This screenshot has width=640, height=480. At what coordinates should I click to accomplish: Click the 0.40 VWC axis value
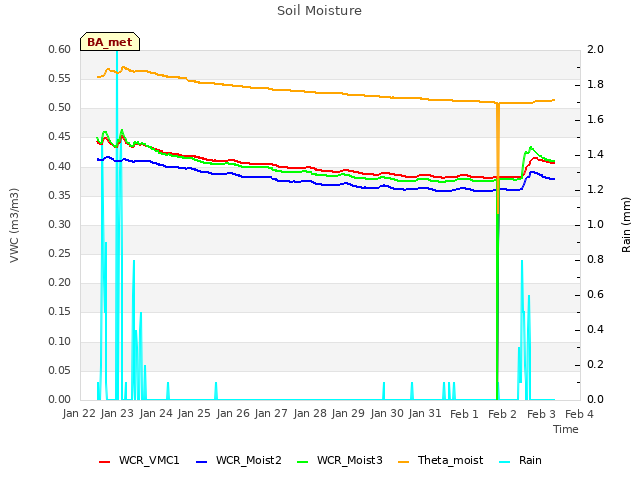[60, 167]
